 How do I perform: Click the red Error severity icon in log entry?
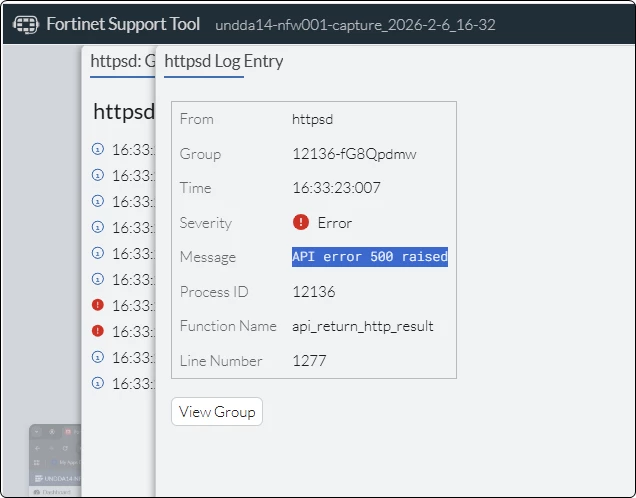point(301,222)
